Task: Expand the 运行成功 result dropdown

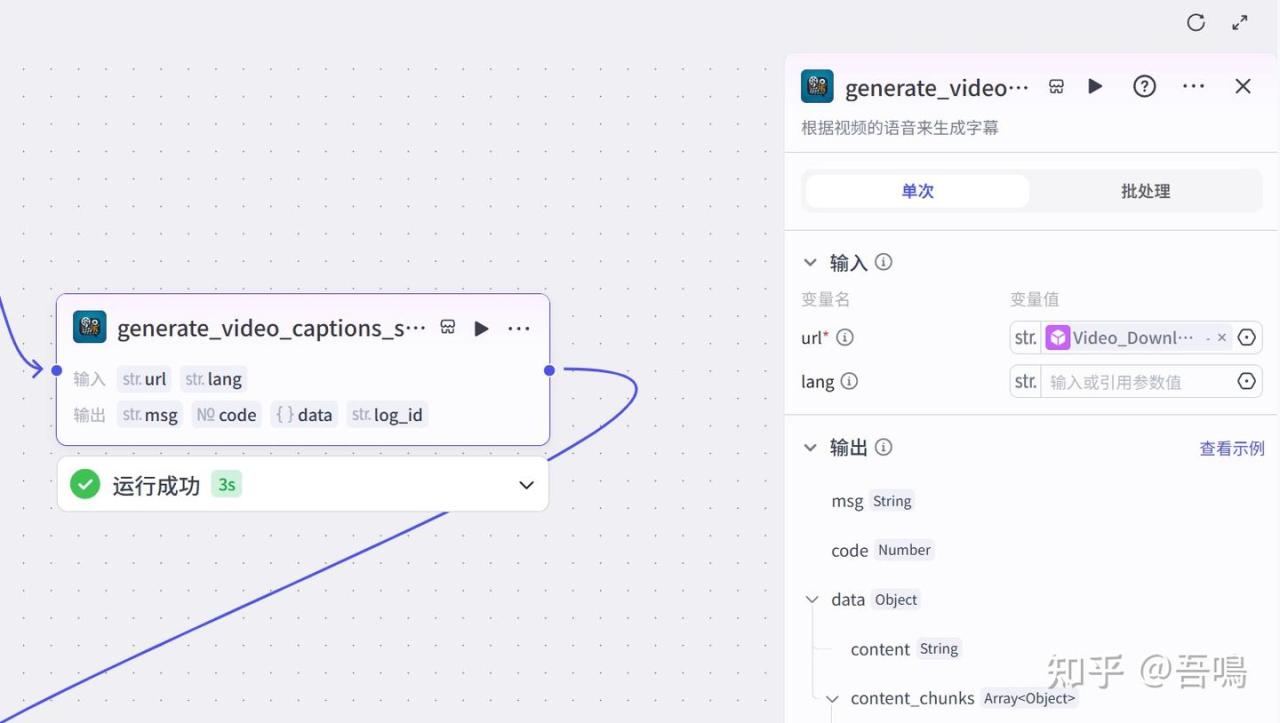Action: [526, 485]
